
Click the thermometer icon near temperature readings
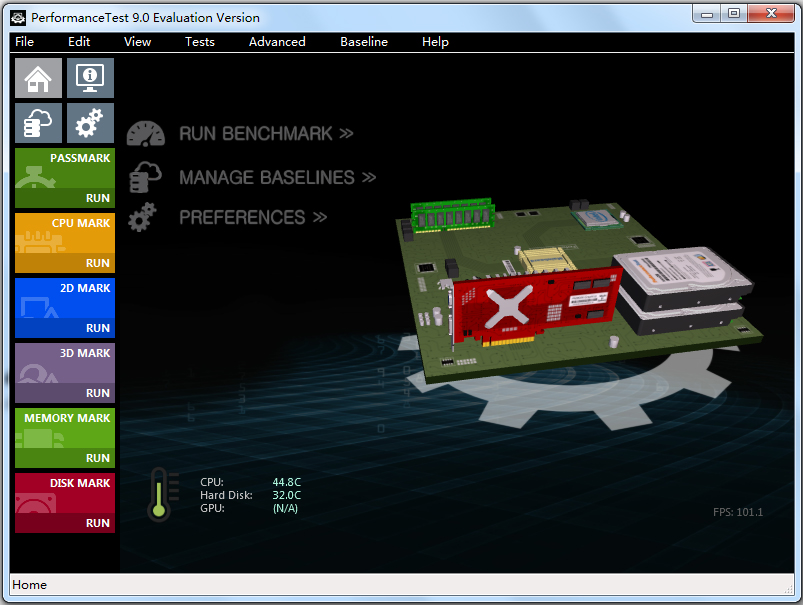pos(161,494)
